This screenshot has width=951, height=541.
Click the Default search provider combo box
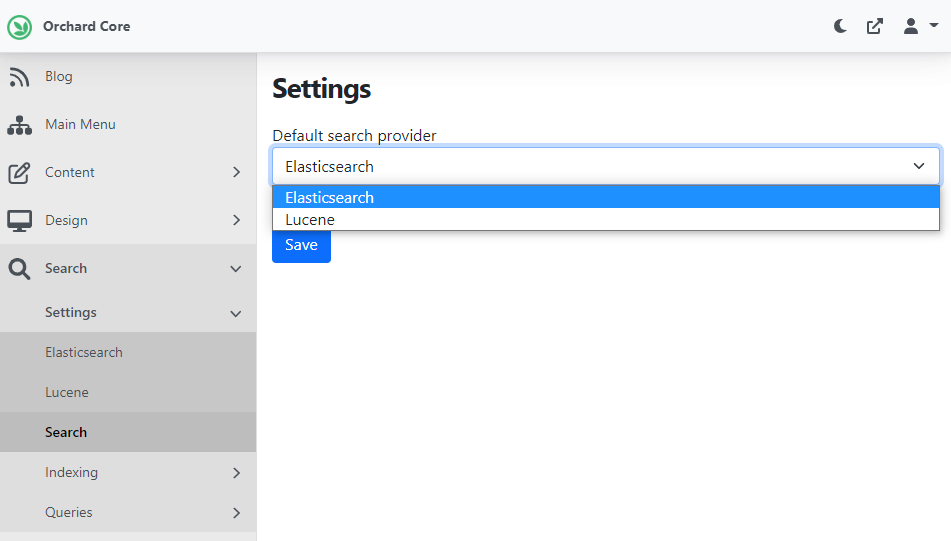(x=606, y=166)
